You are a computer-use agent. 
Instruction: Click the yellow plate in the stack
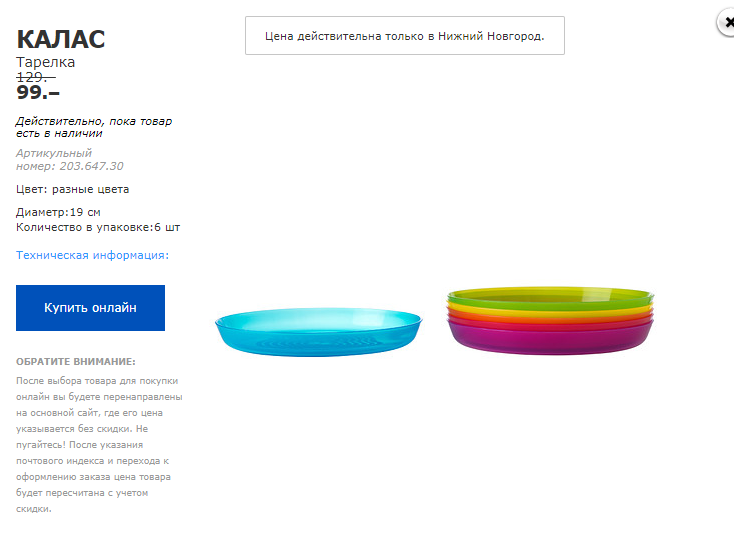pos(550,307)
